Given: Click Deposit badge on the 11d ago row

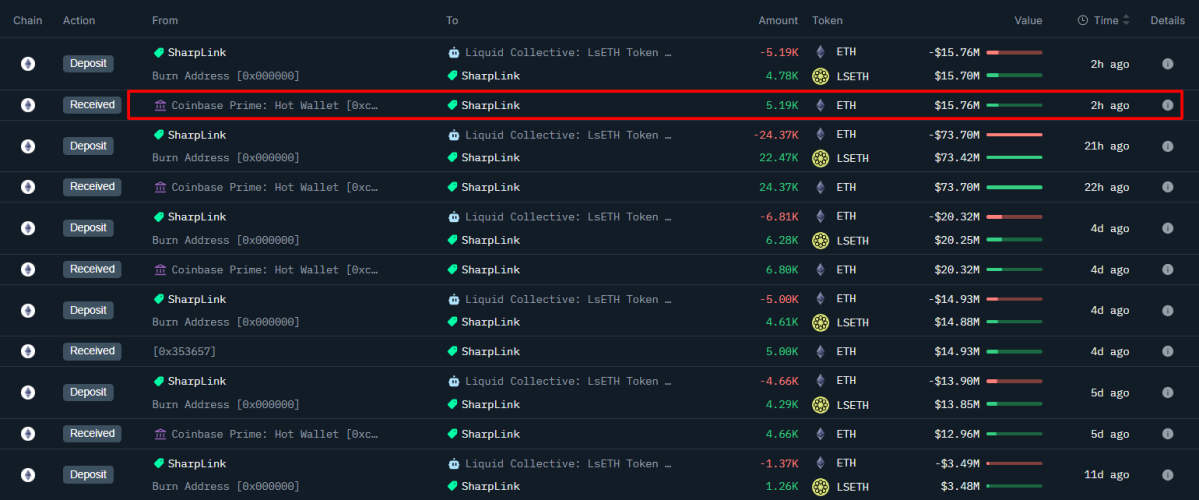Looking at the screenshot, I should (x=88, y=475).
